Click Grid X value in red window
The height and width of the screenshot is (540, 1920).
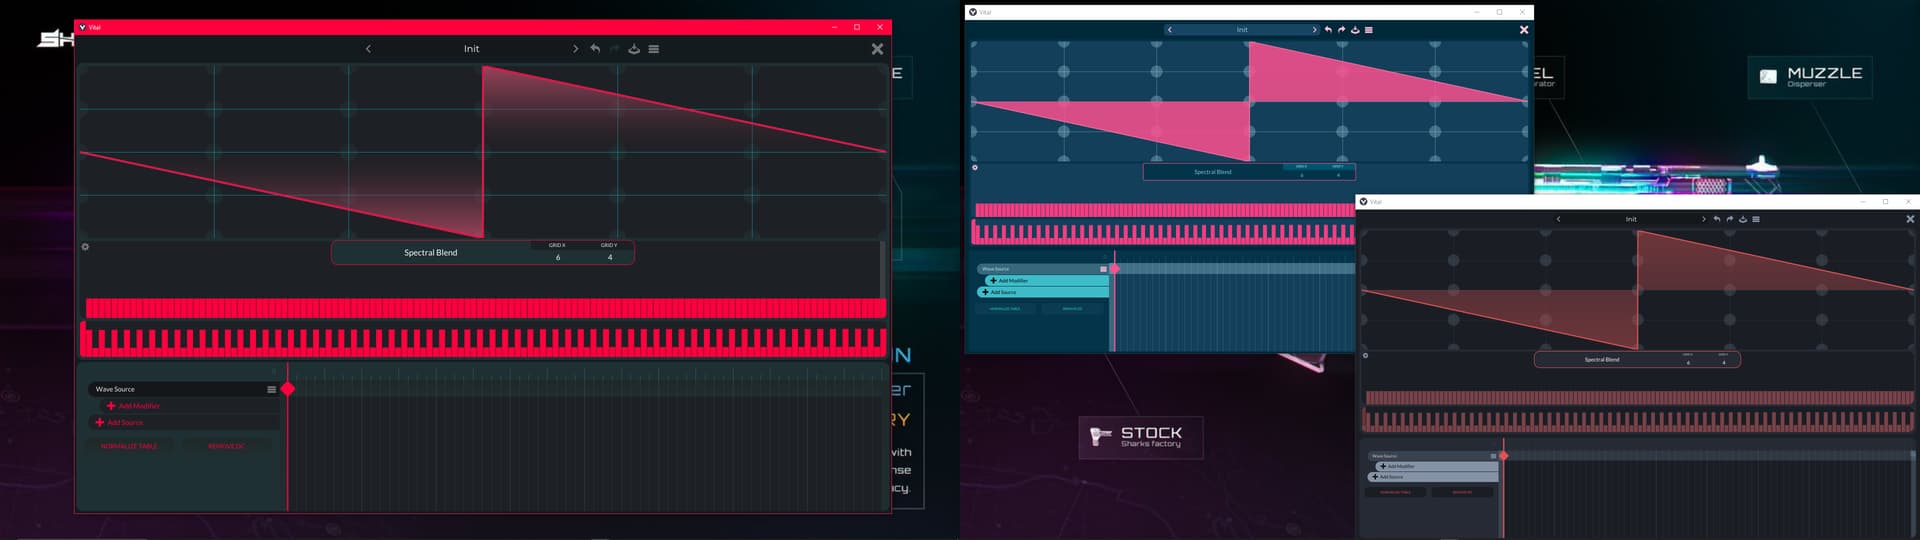pos(558,257)
